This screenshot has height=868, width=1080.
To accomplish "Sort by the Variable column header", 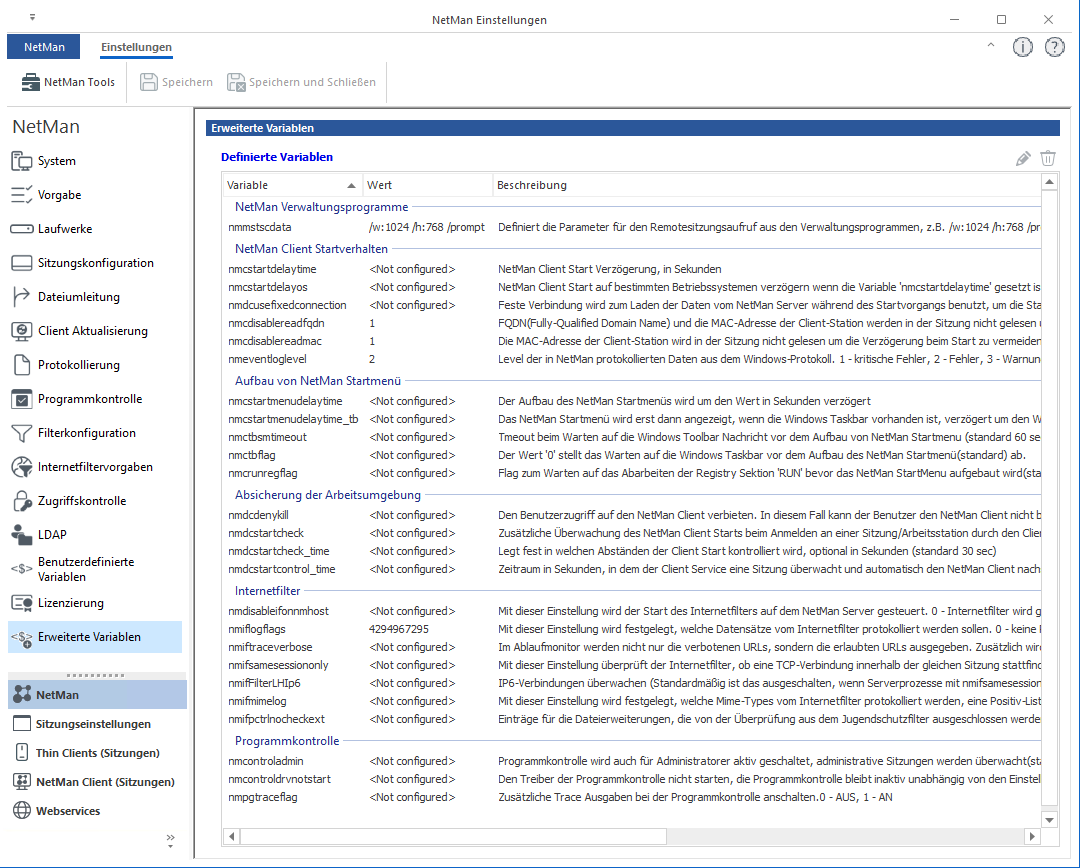I will point(290,185).
